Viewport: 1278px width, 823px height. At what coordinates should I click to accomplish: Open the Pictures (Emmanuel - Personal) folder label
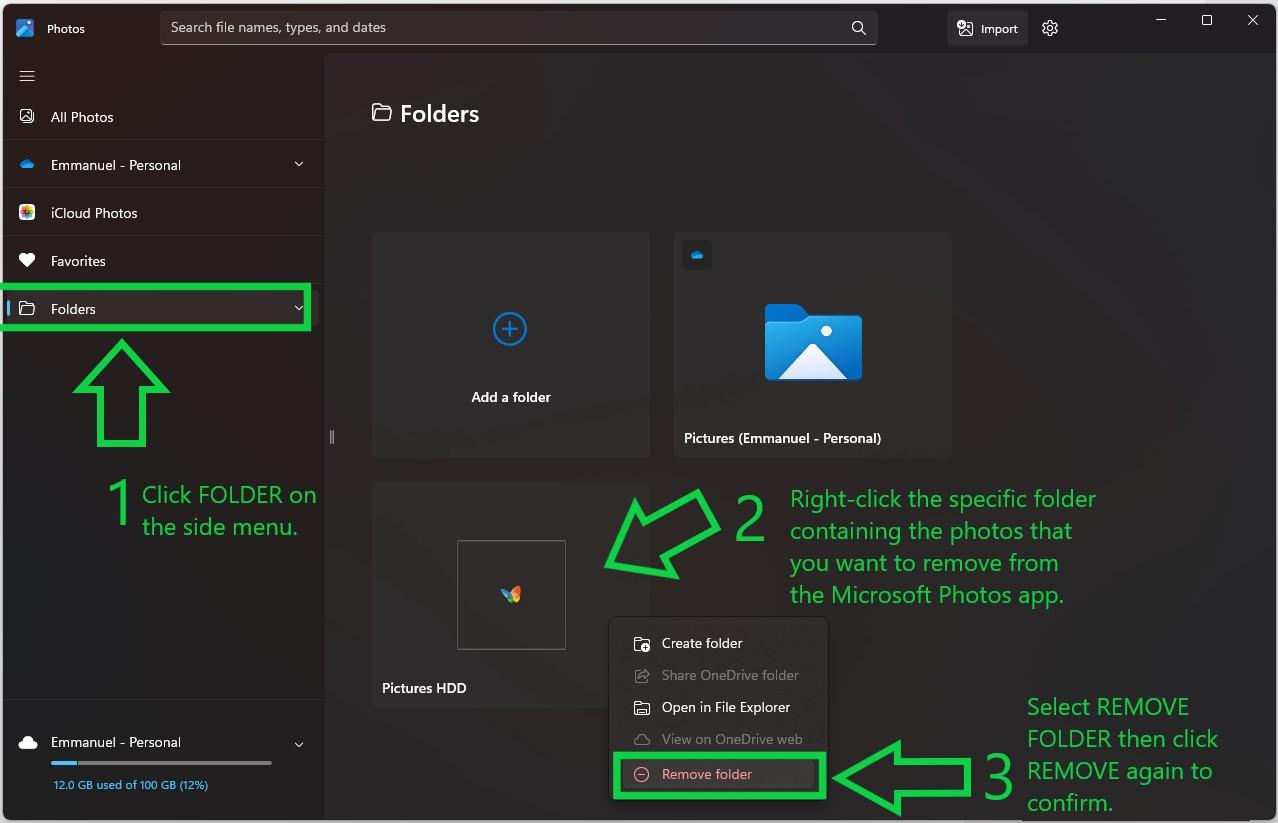782,438
